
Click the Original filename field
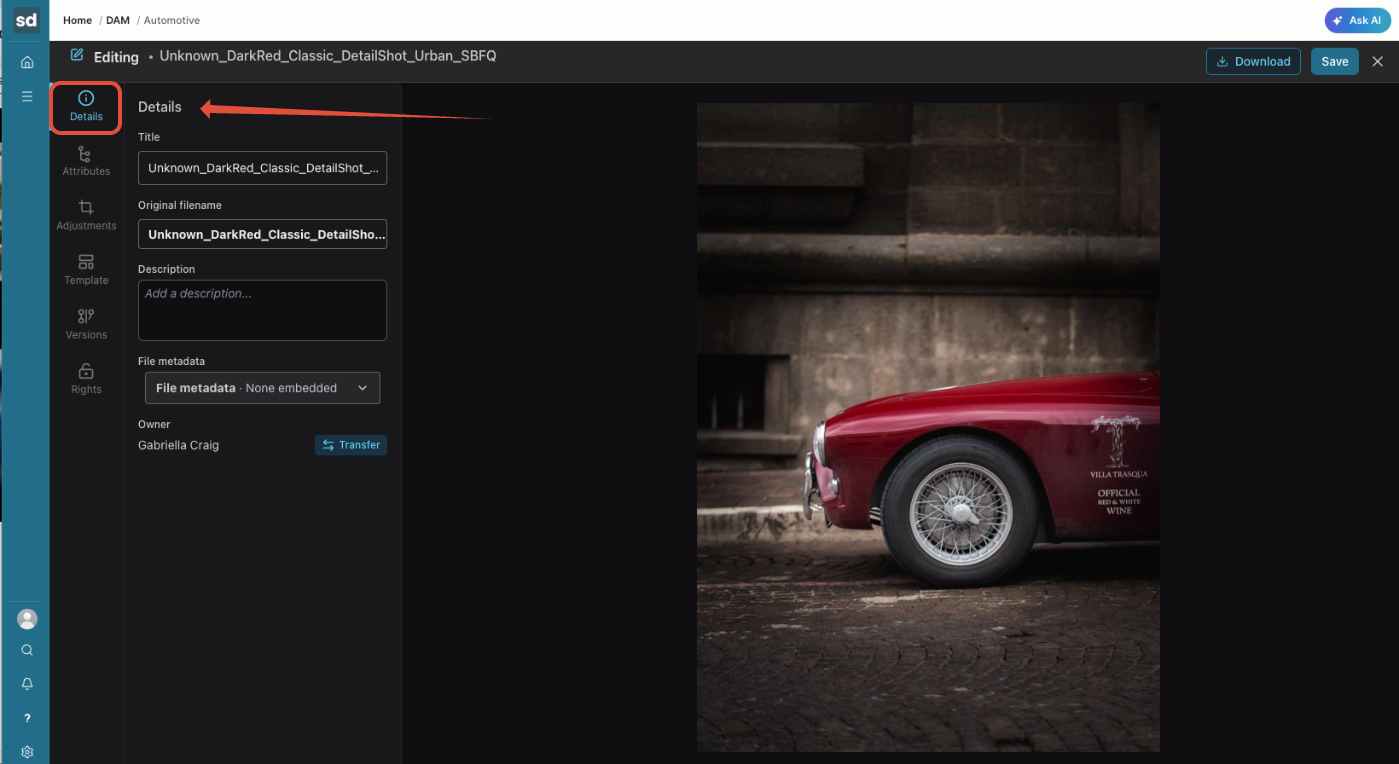click(x=262, y=234)
